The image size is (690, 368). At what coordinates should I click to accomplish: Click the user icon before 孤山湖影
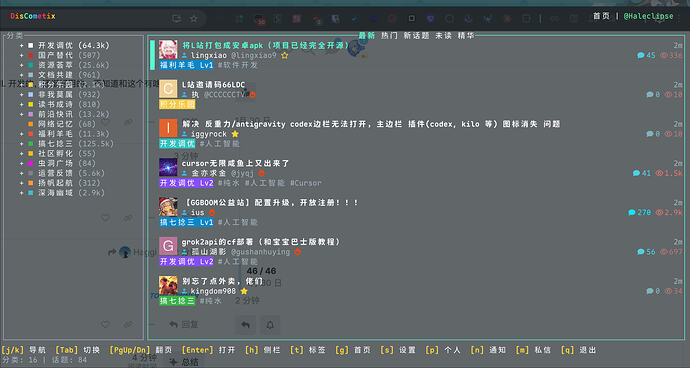[184, 252]
